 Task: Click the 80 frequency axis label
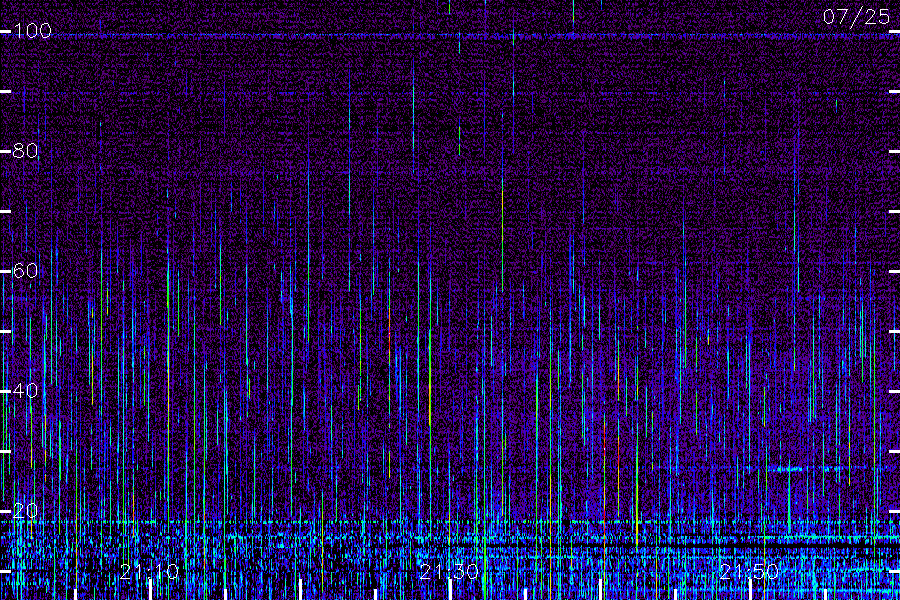[x=25, y=150]
